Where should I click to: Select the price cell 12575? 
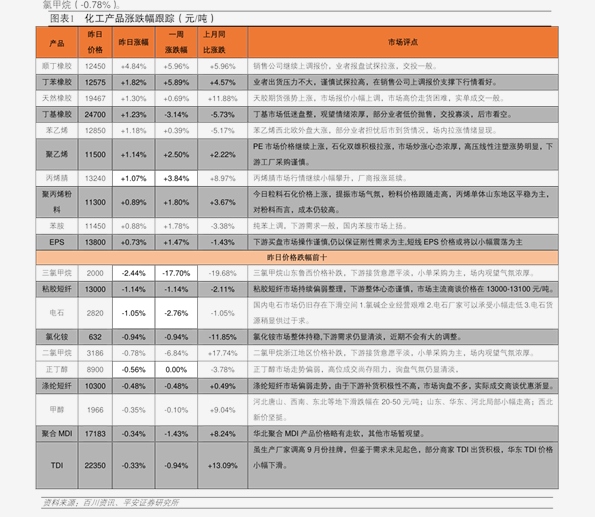point(95,82)
